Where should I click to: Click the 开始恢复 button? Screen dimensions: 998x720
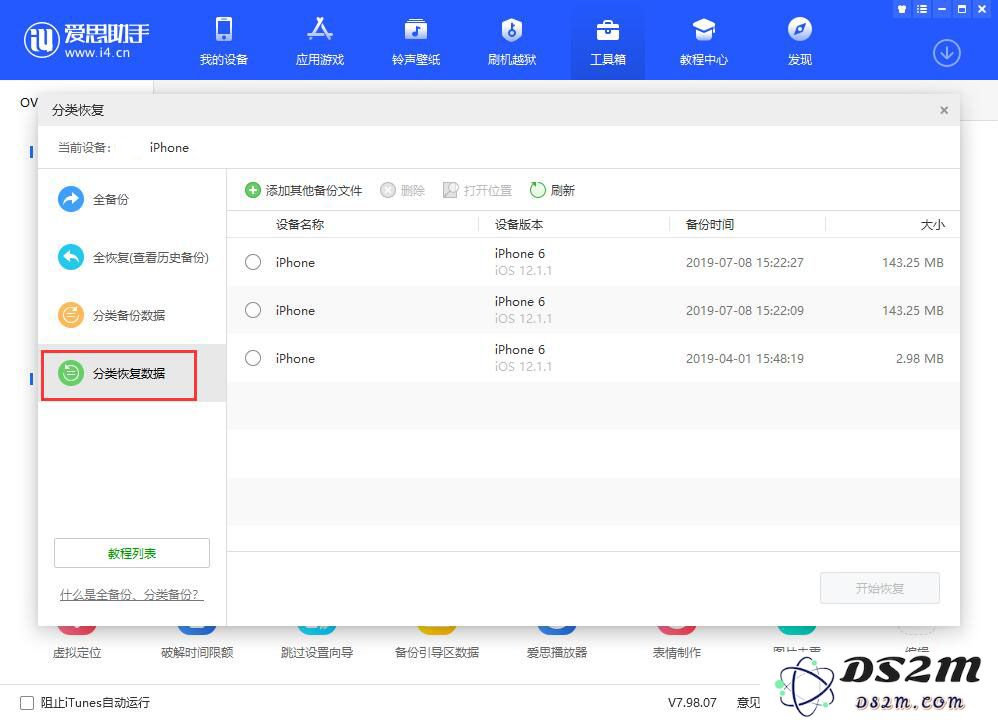[880, 588]
